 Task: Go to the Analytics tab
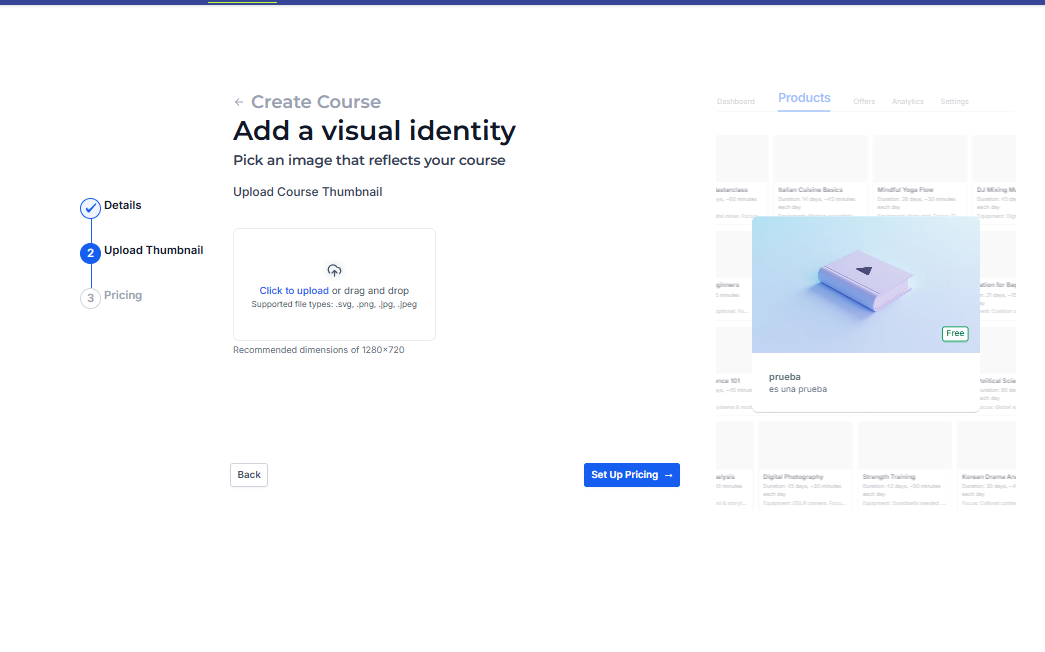[907, 102]
